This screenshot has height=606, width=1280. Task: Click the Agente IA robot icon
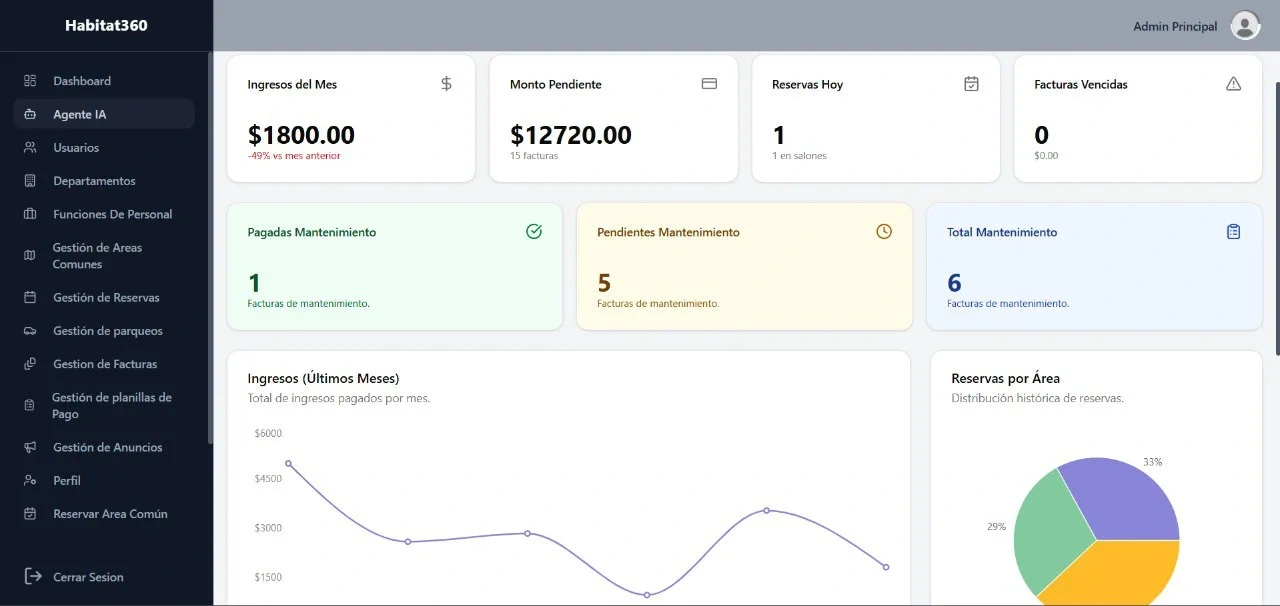(30, 115)
